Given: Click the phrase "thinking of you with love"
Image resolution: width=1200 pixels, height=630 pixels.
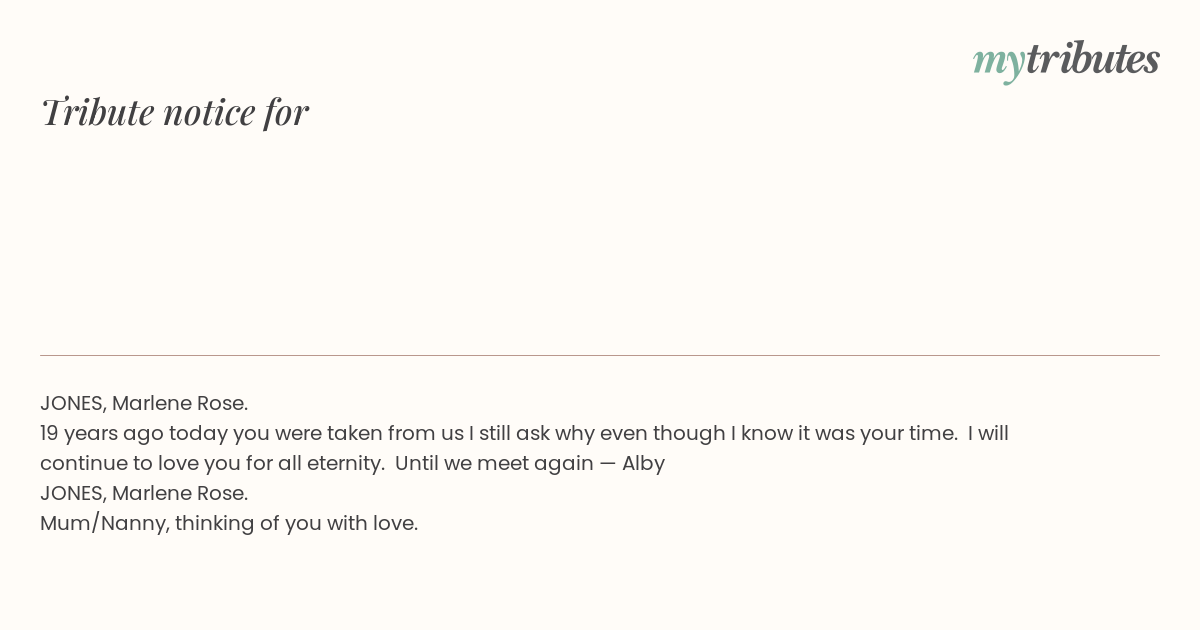Looking at the screenshot, I should [296, 524].
